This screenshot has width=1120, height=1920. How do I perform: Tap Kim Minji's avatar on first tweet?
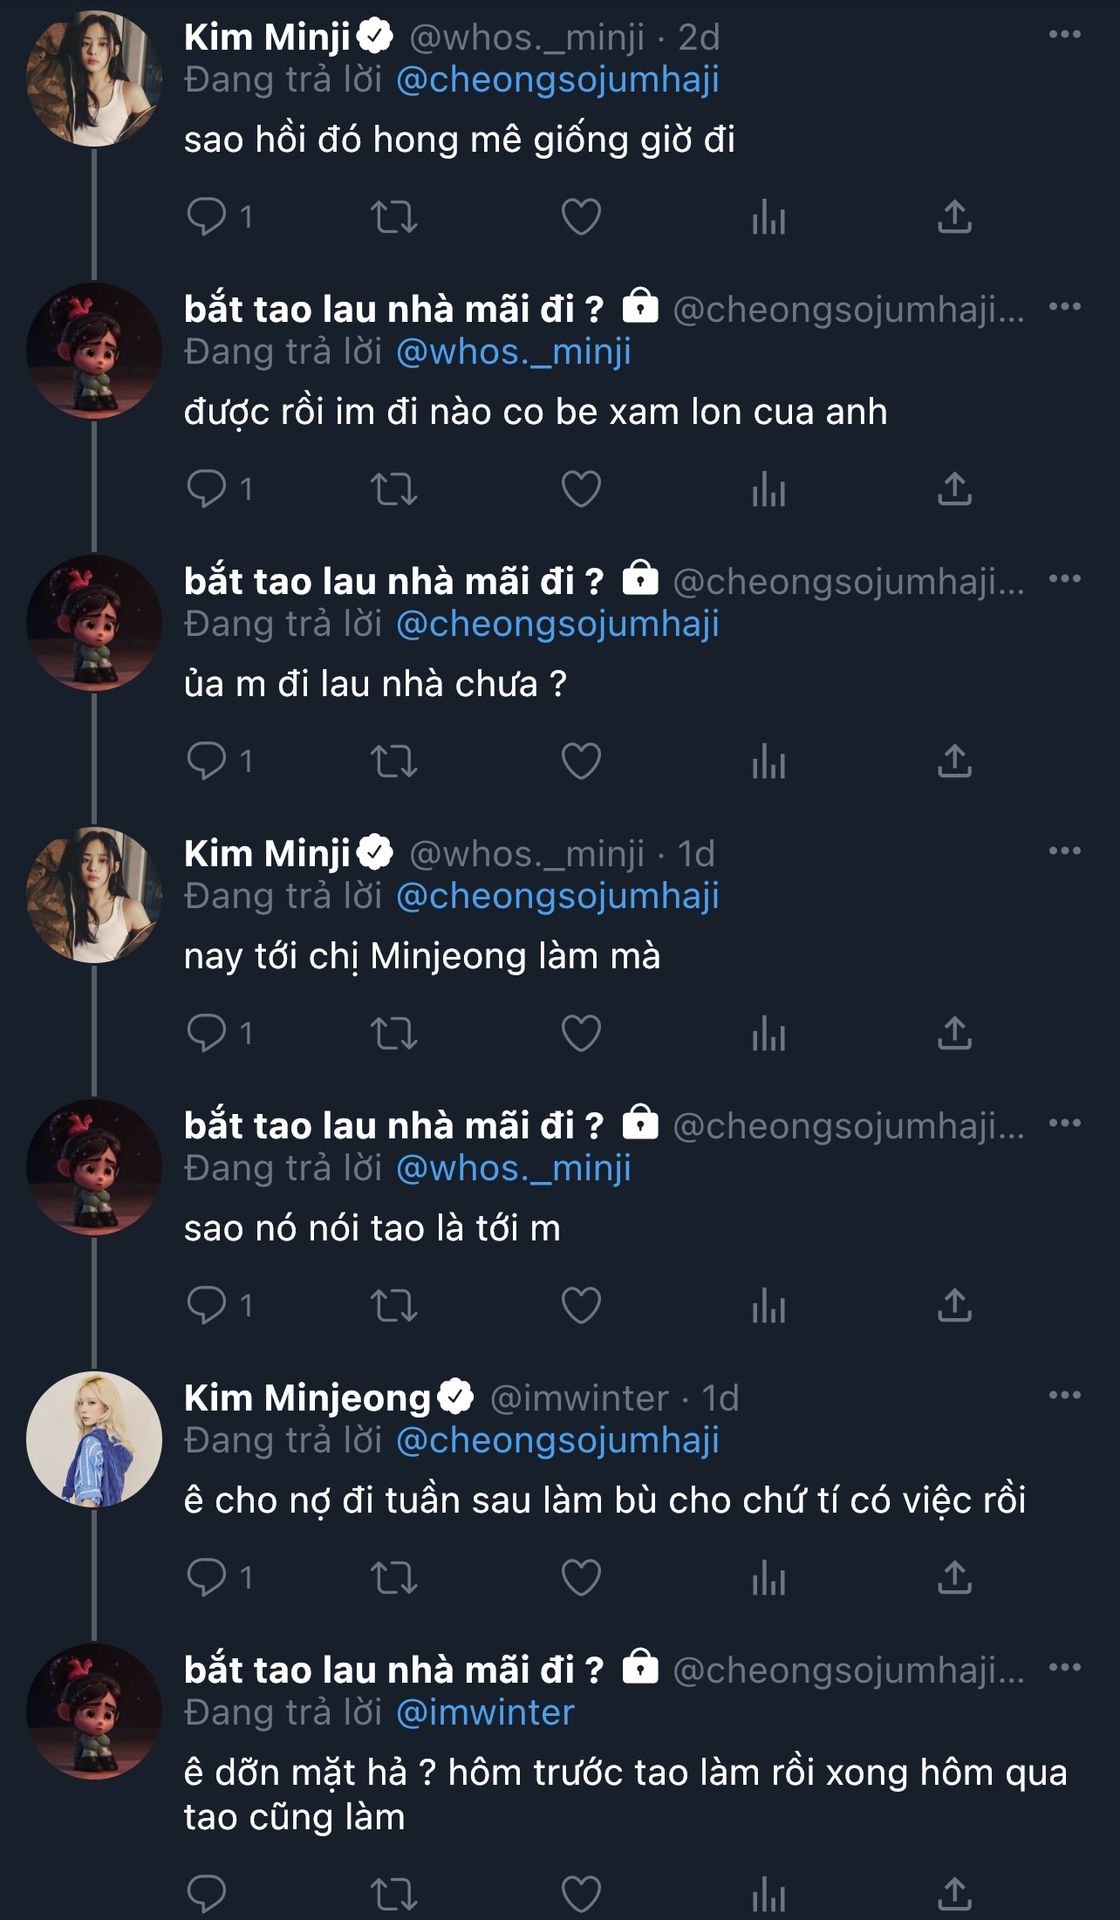click(x=94, y=79)
